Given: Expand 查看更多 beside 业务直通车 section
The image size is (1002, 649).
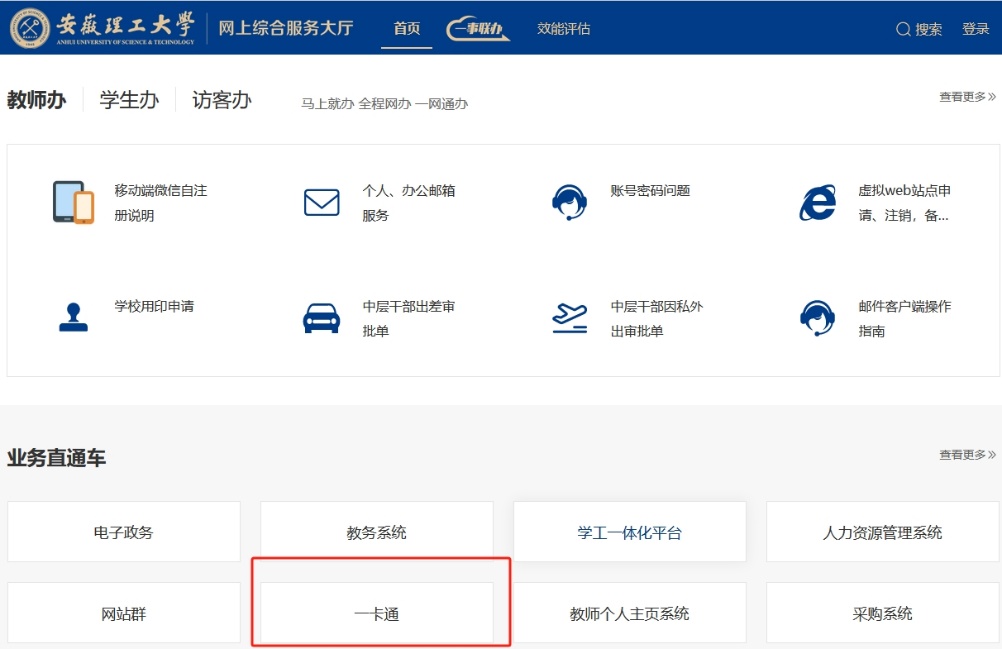Looking at the screenshot, I should 966,455.
